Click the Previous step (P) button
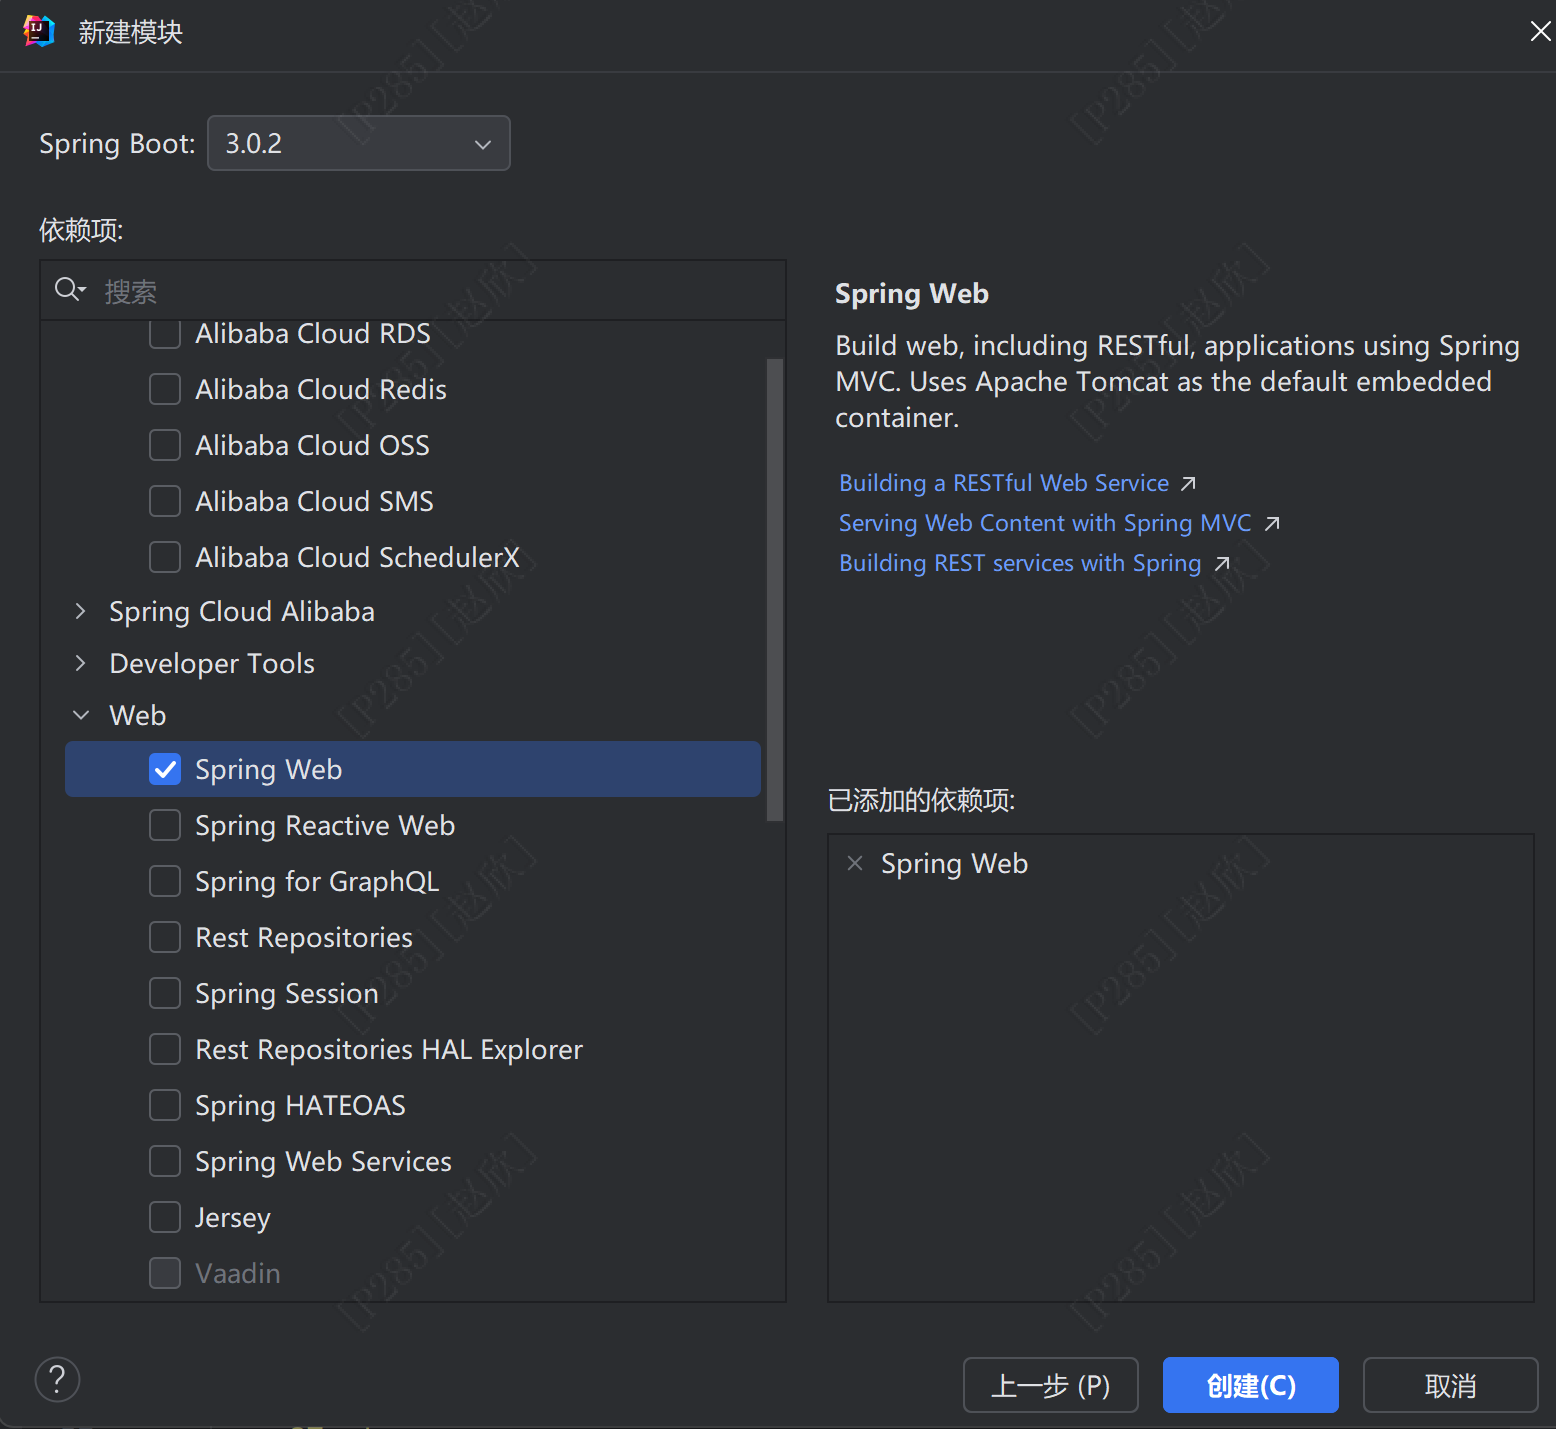 (1051, 1385)
